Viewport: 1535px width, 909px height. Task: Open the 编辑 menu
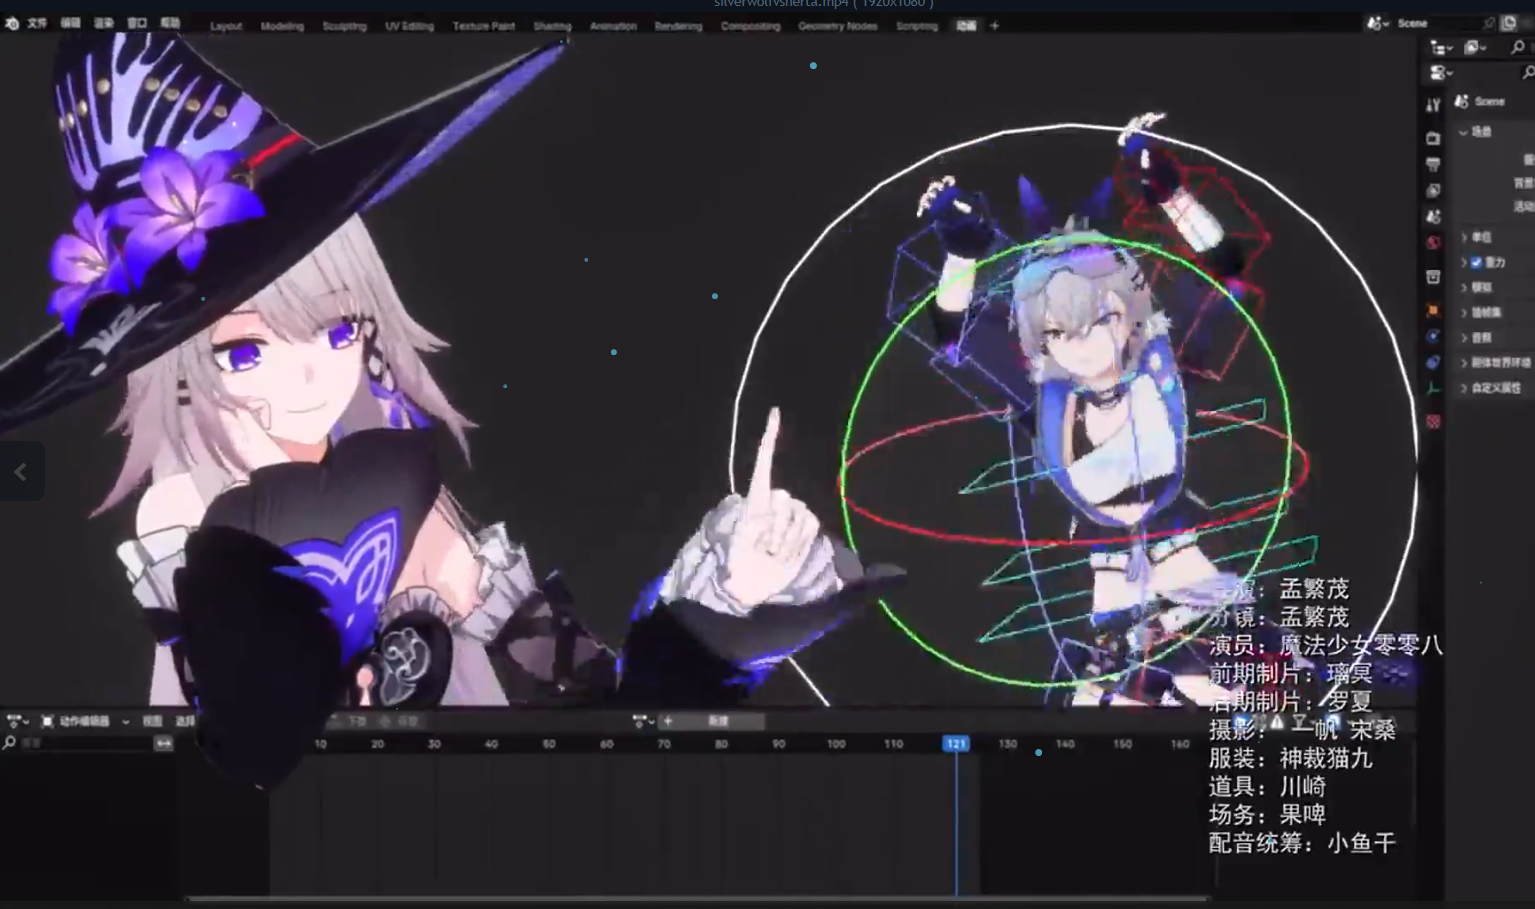point(70,23)
